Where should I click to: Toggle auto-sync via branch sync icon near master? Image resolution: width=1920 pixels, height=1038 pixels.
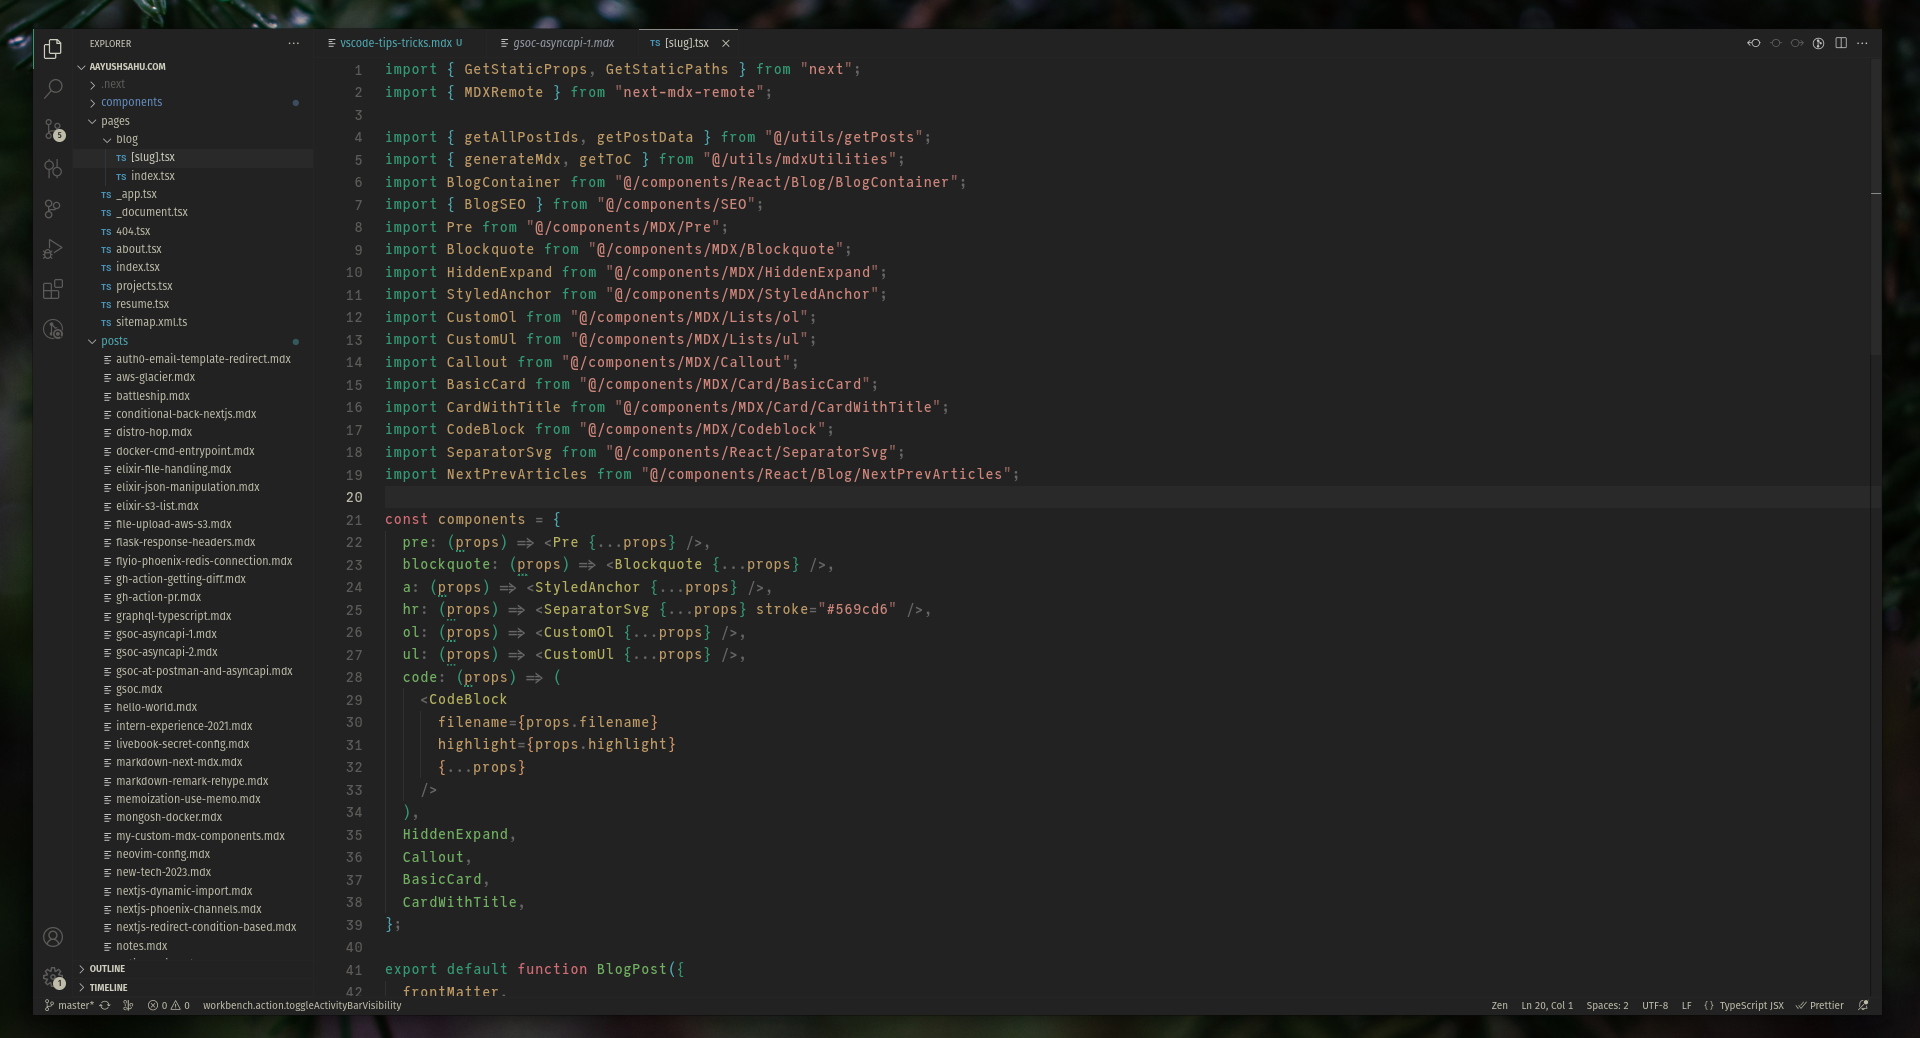point(105,1006)
